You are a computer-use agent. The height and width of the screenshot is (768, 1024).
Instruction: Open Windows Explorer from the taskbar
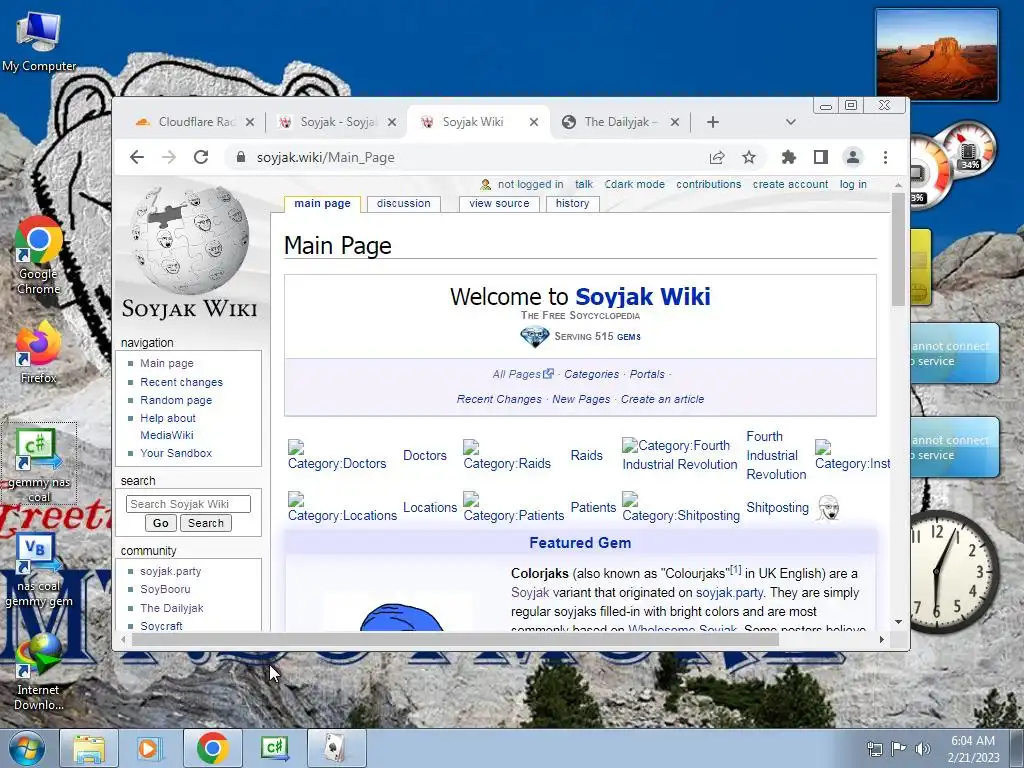coord(89,748)
